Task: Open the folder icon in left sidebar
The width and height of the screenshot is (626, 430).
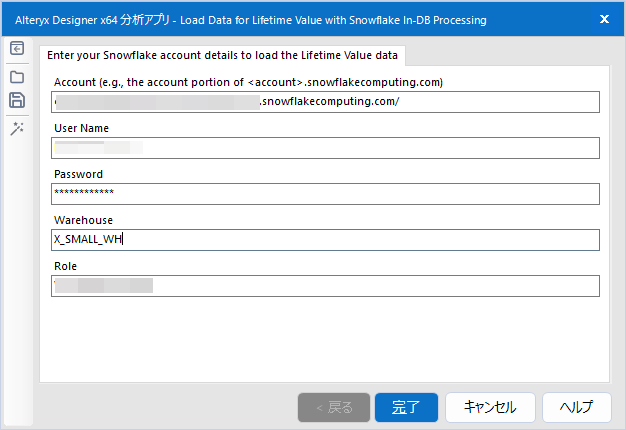Action: (x=17, y=75)
